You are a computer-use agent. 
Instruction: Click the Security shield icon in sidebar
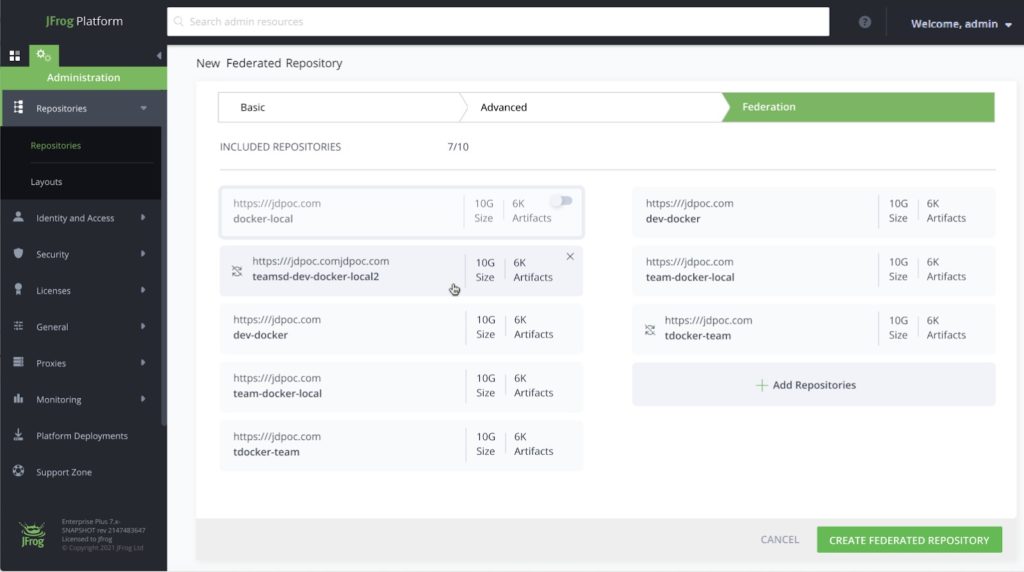pos(18,254)
